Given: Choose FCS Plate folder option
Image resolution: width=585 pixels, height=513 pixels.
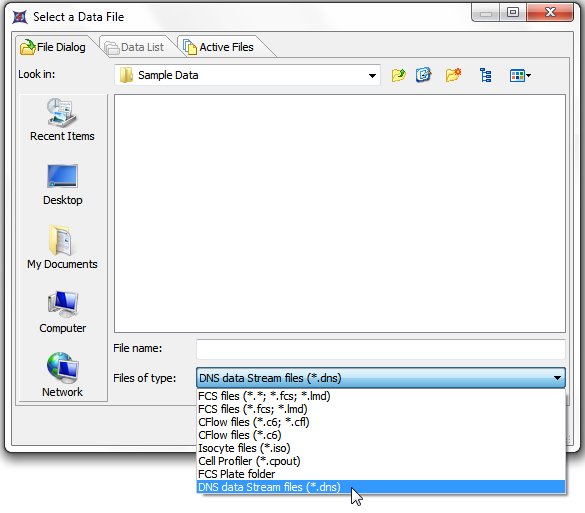Looking at the screenshot, I should pos(381,474).
